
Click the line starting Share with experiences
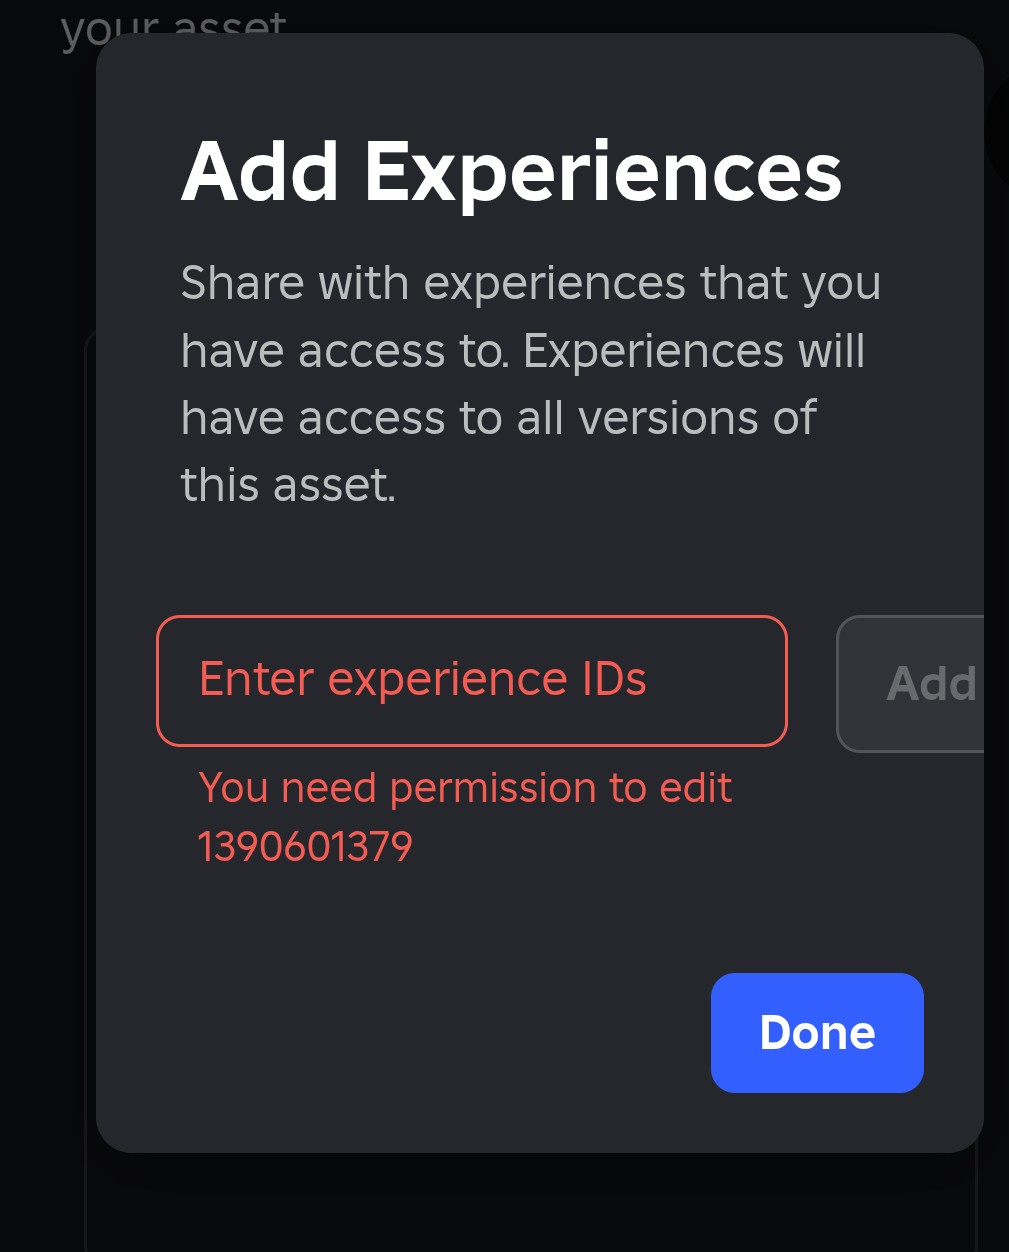[x=530, y=283]
